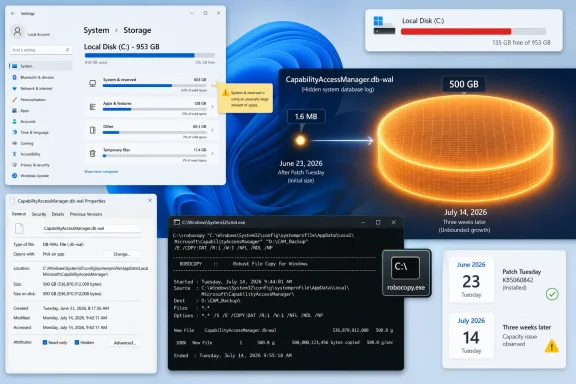The width and height of the screenshot is (576, 384).
Task: Close the CapabilityAccessManager.db-wal Properties dialog
Action: 150,200
